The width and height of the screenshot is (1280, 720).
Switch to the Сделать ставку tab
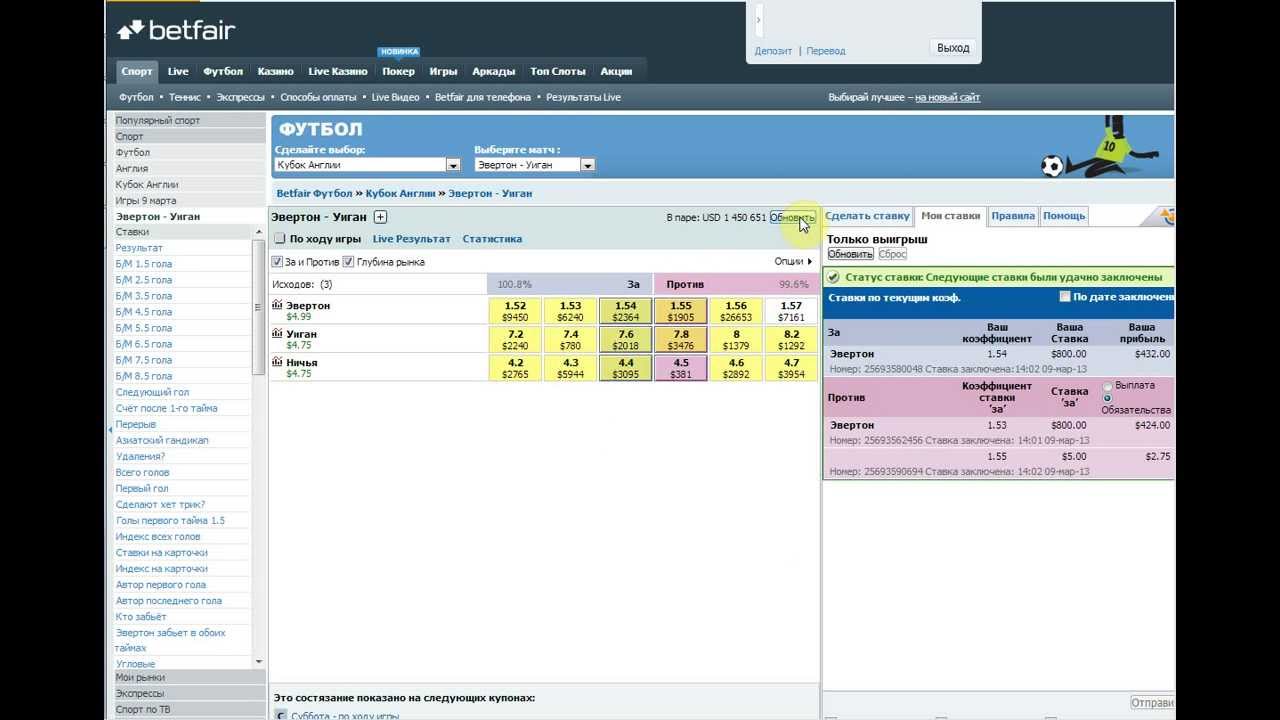(867, 216)
